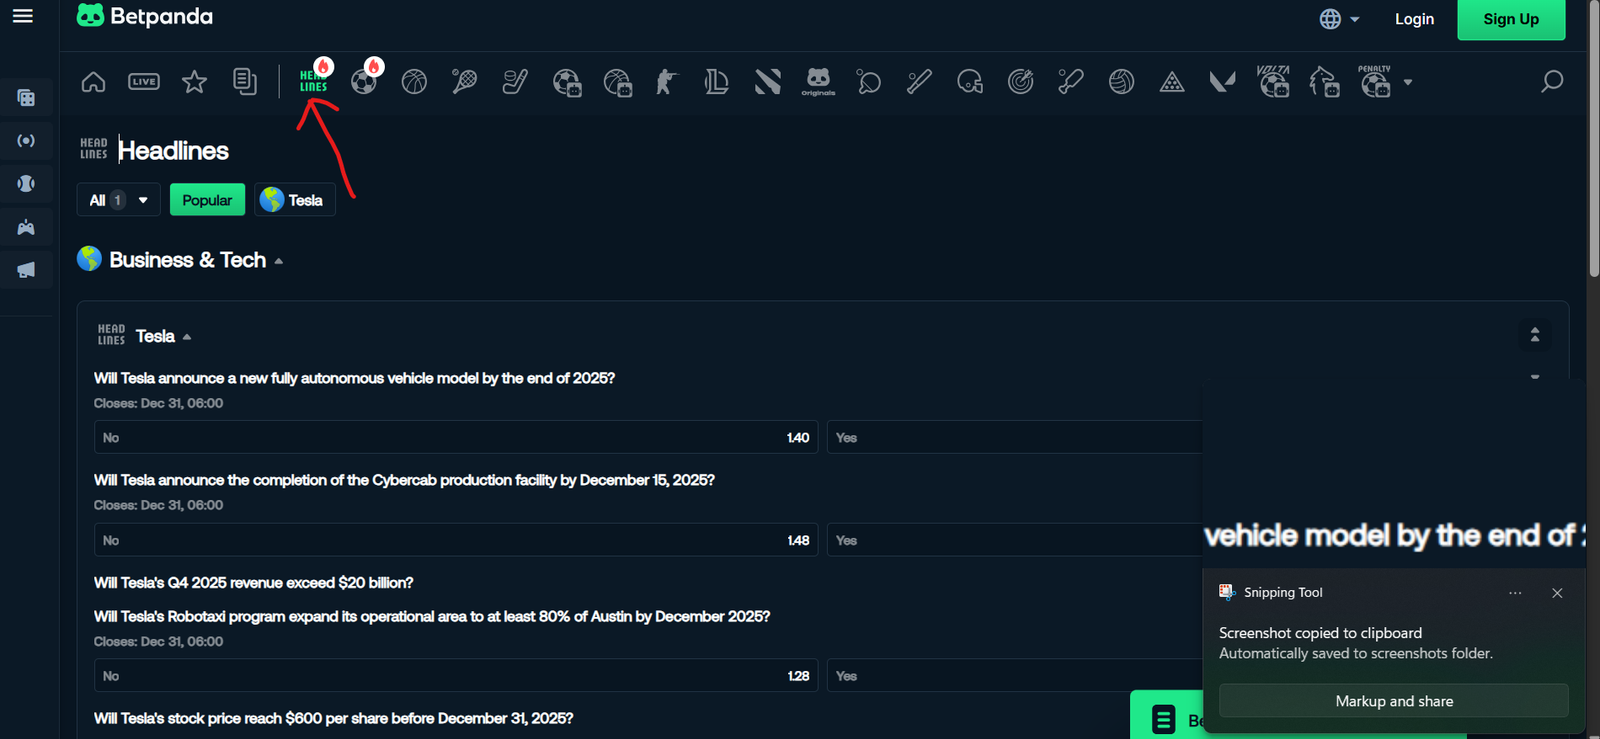Open the Tennis racket sport icon
This screenshot has width=1600, height=739.
coord(464,82)
